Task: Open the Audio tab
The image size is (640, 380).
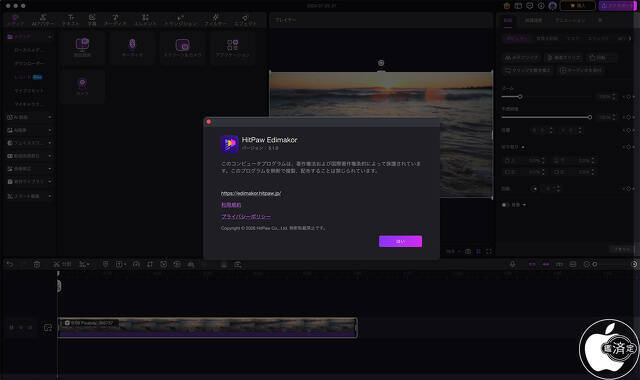Action: 116,20
